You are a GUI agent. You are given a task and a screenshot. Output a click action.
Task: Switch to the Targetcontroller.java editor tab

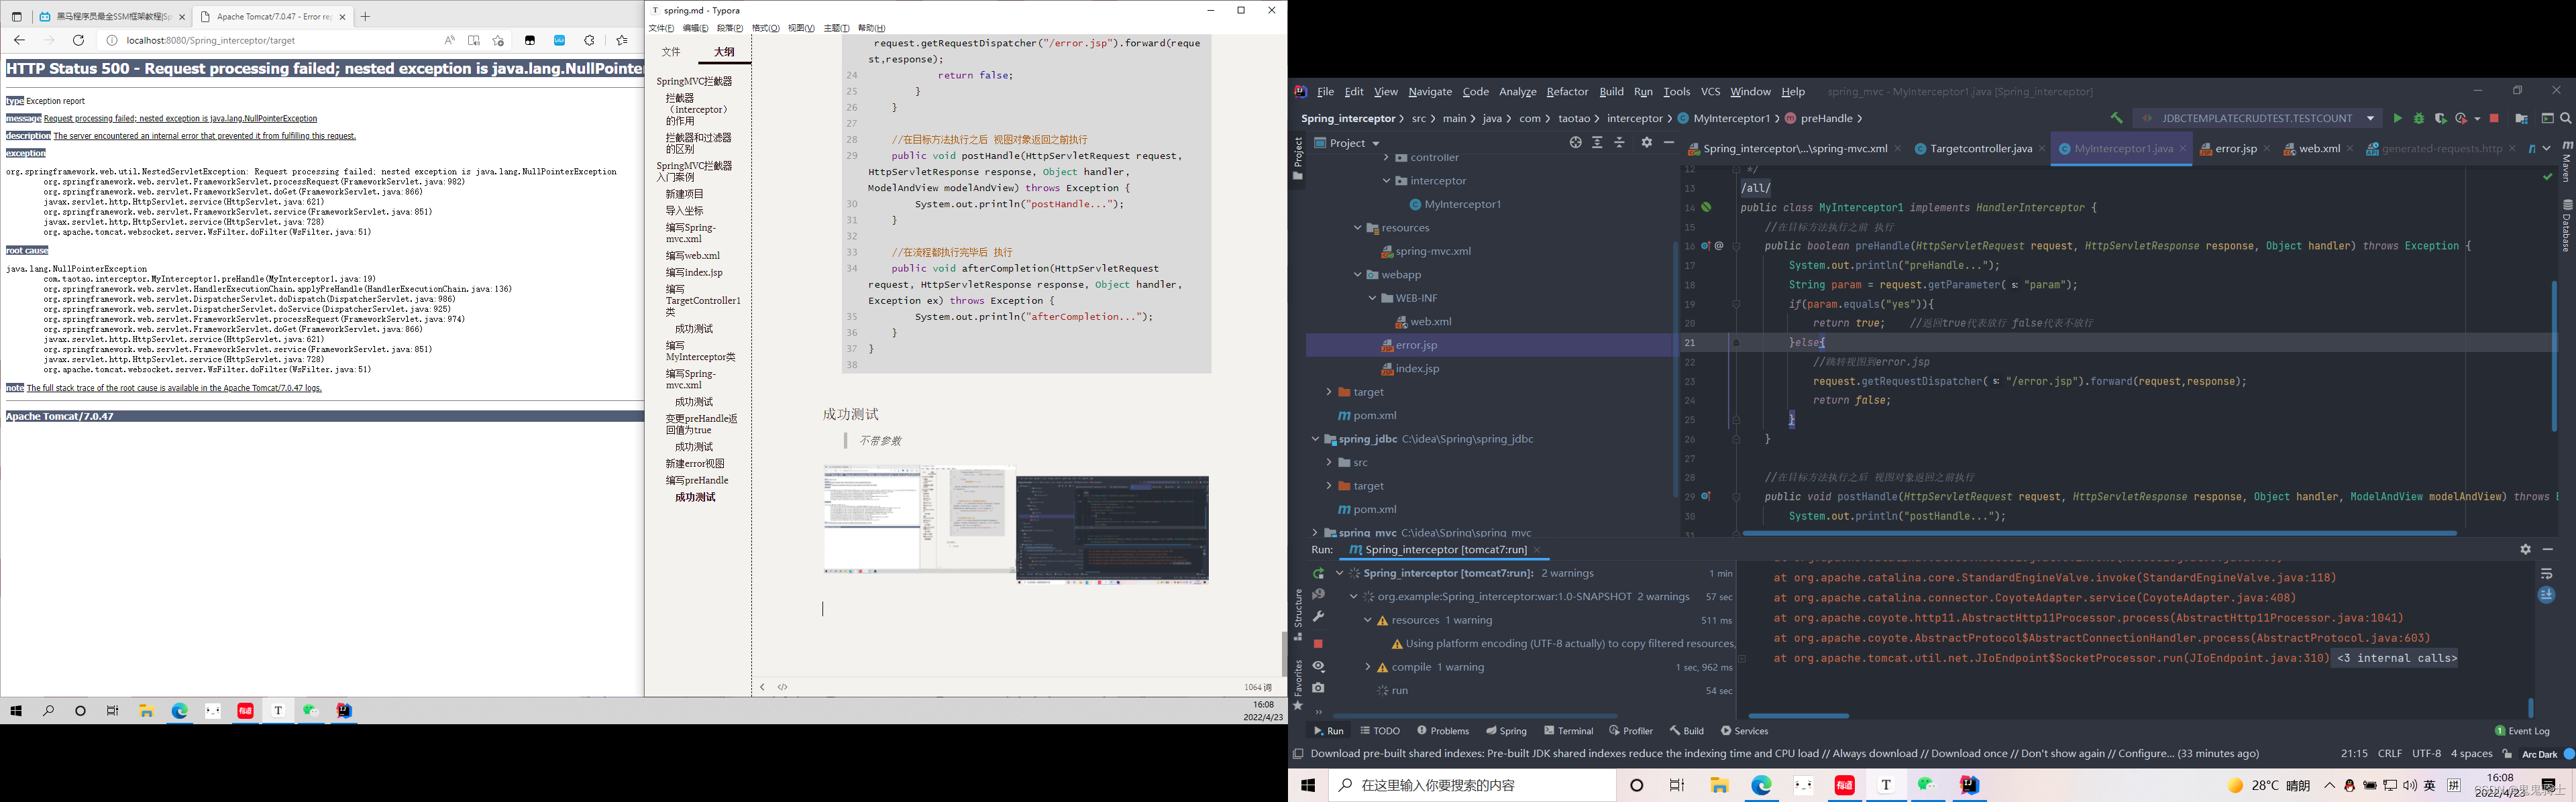pos(1980,149)
